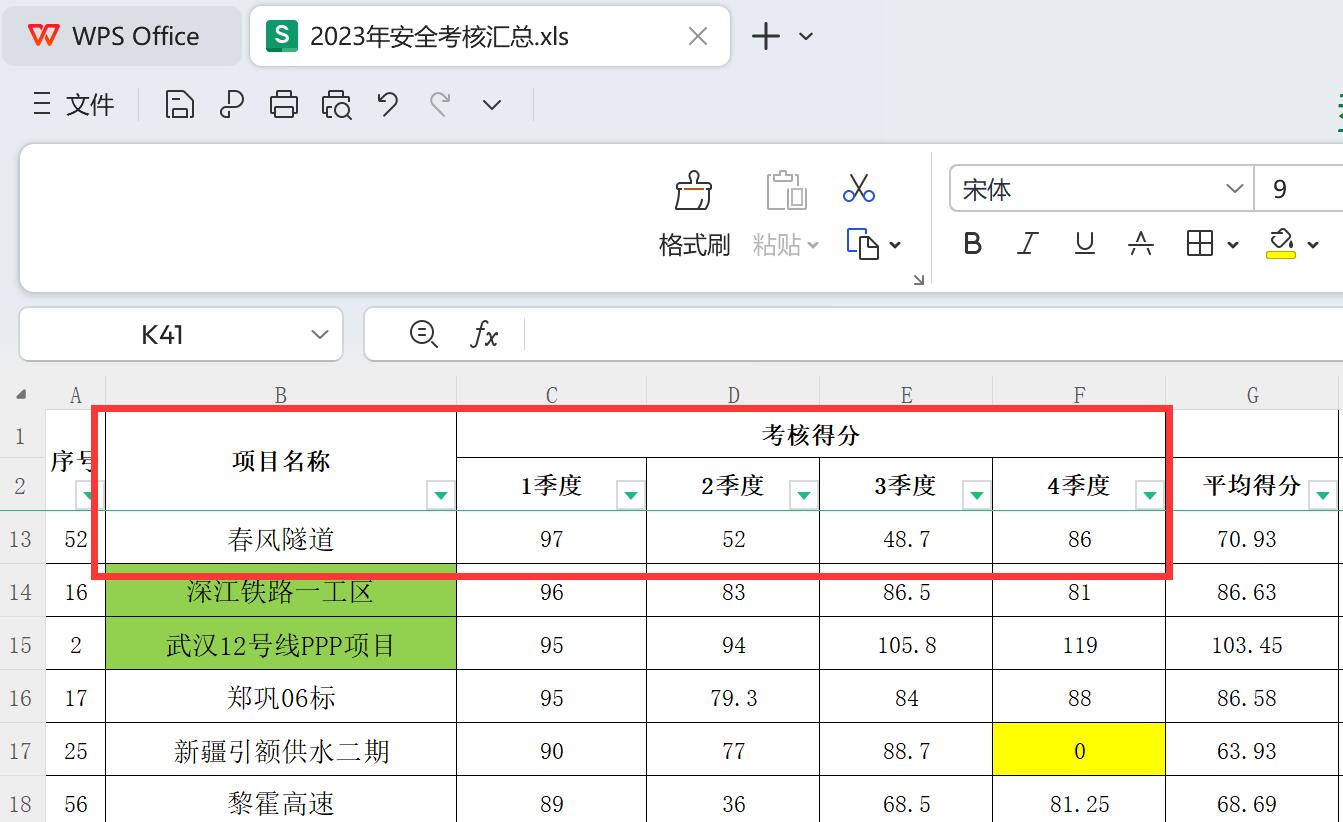Open filter dropdown for 4季度 column
The image size is (1343, 822).
[x=1150, y=494]
